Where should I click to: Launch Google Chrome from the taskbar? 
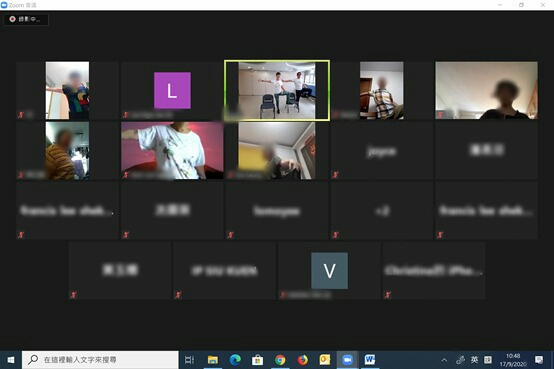(280, 360)
